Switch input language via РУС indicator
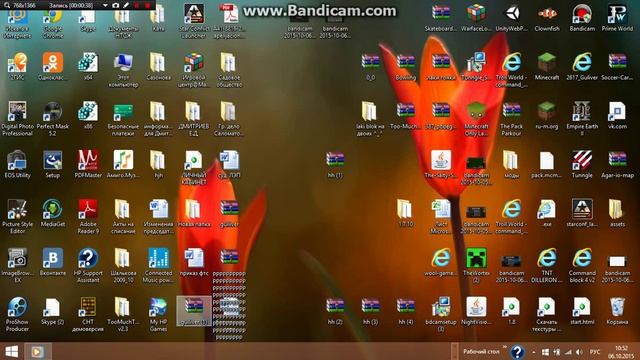 click(x=595, y=352)
